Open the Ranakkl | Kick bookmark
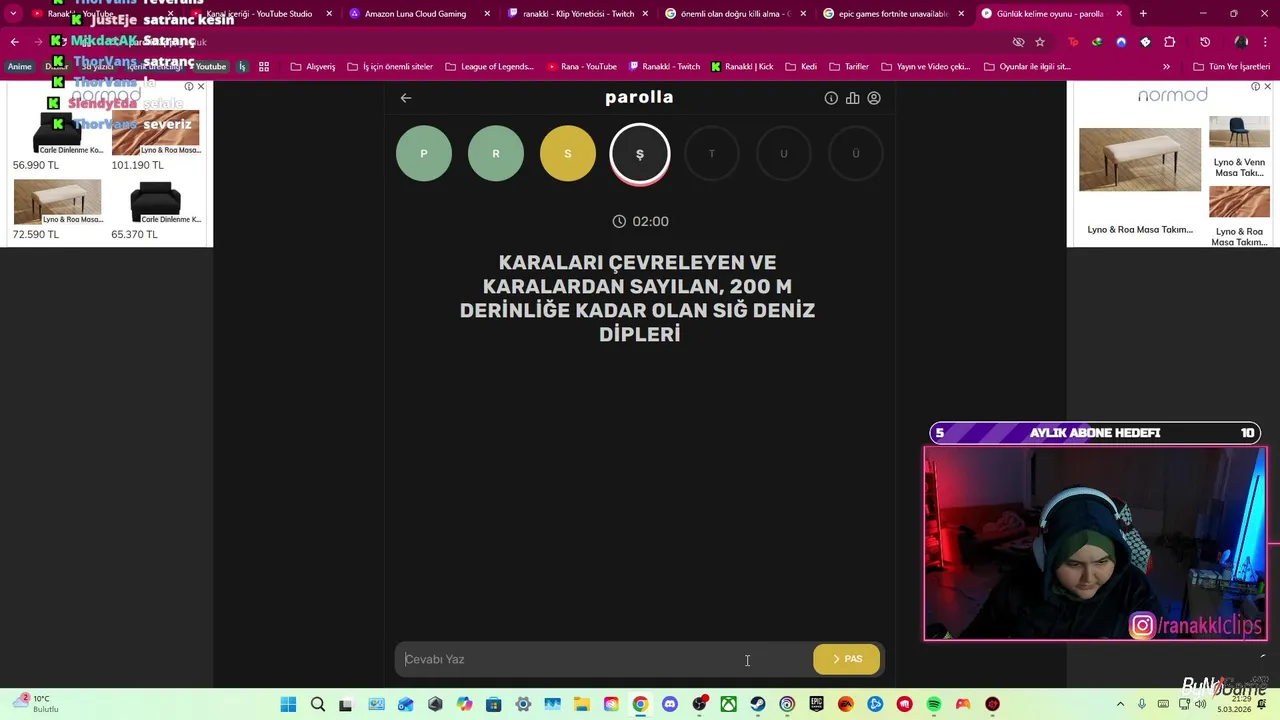The height and width of the screenshot is (720, 1280). pos(742,67)
